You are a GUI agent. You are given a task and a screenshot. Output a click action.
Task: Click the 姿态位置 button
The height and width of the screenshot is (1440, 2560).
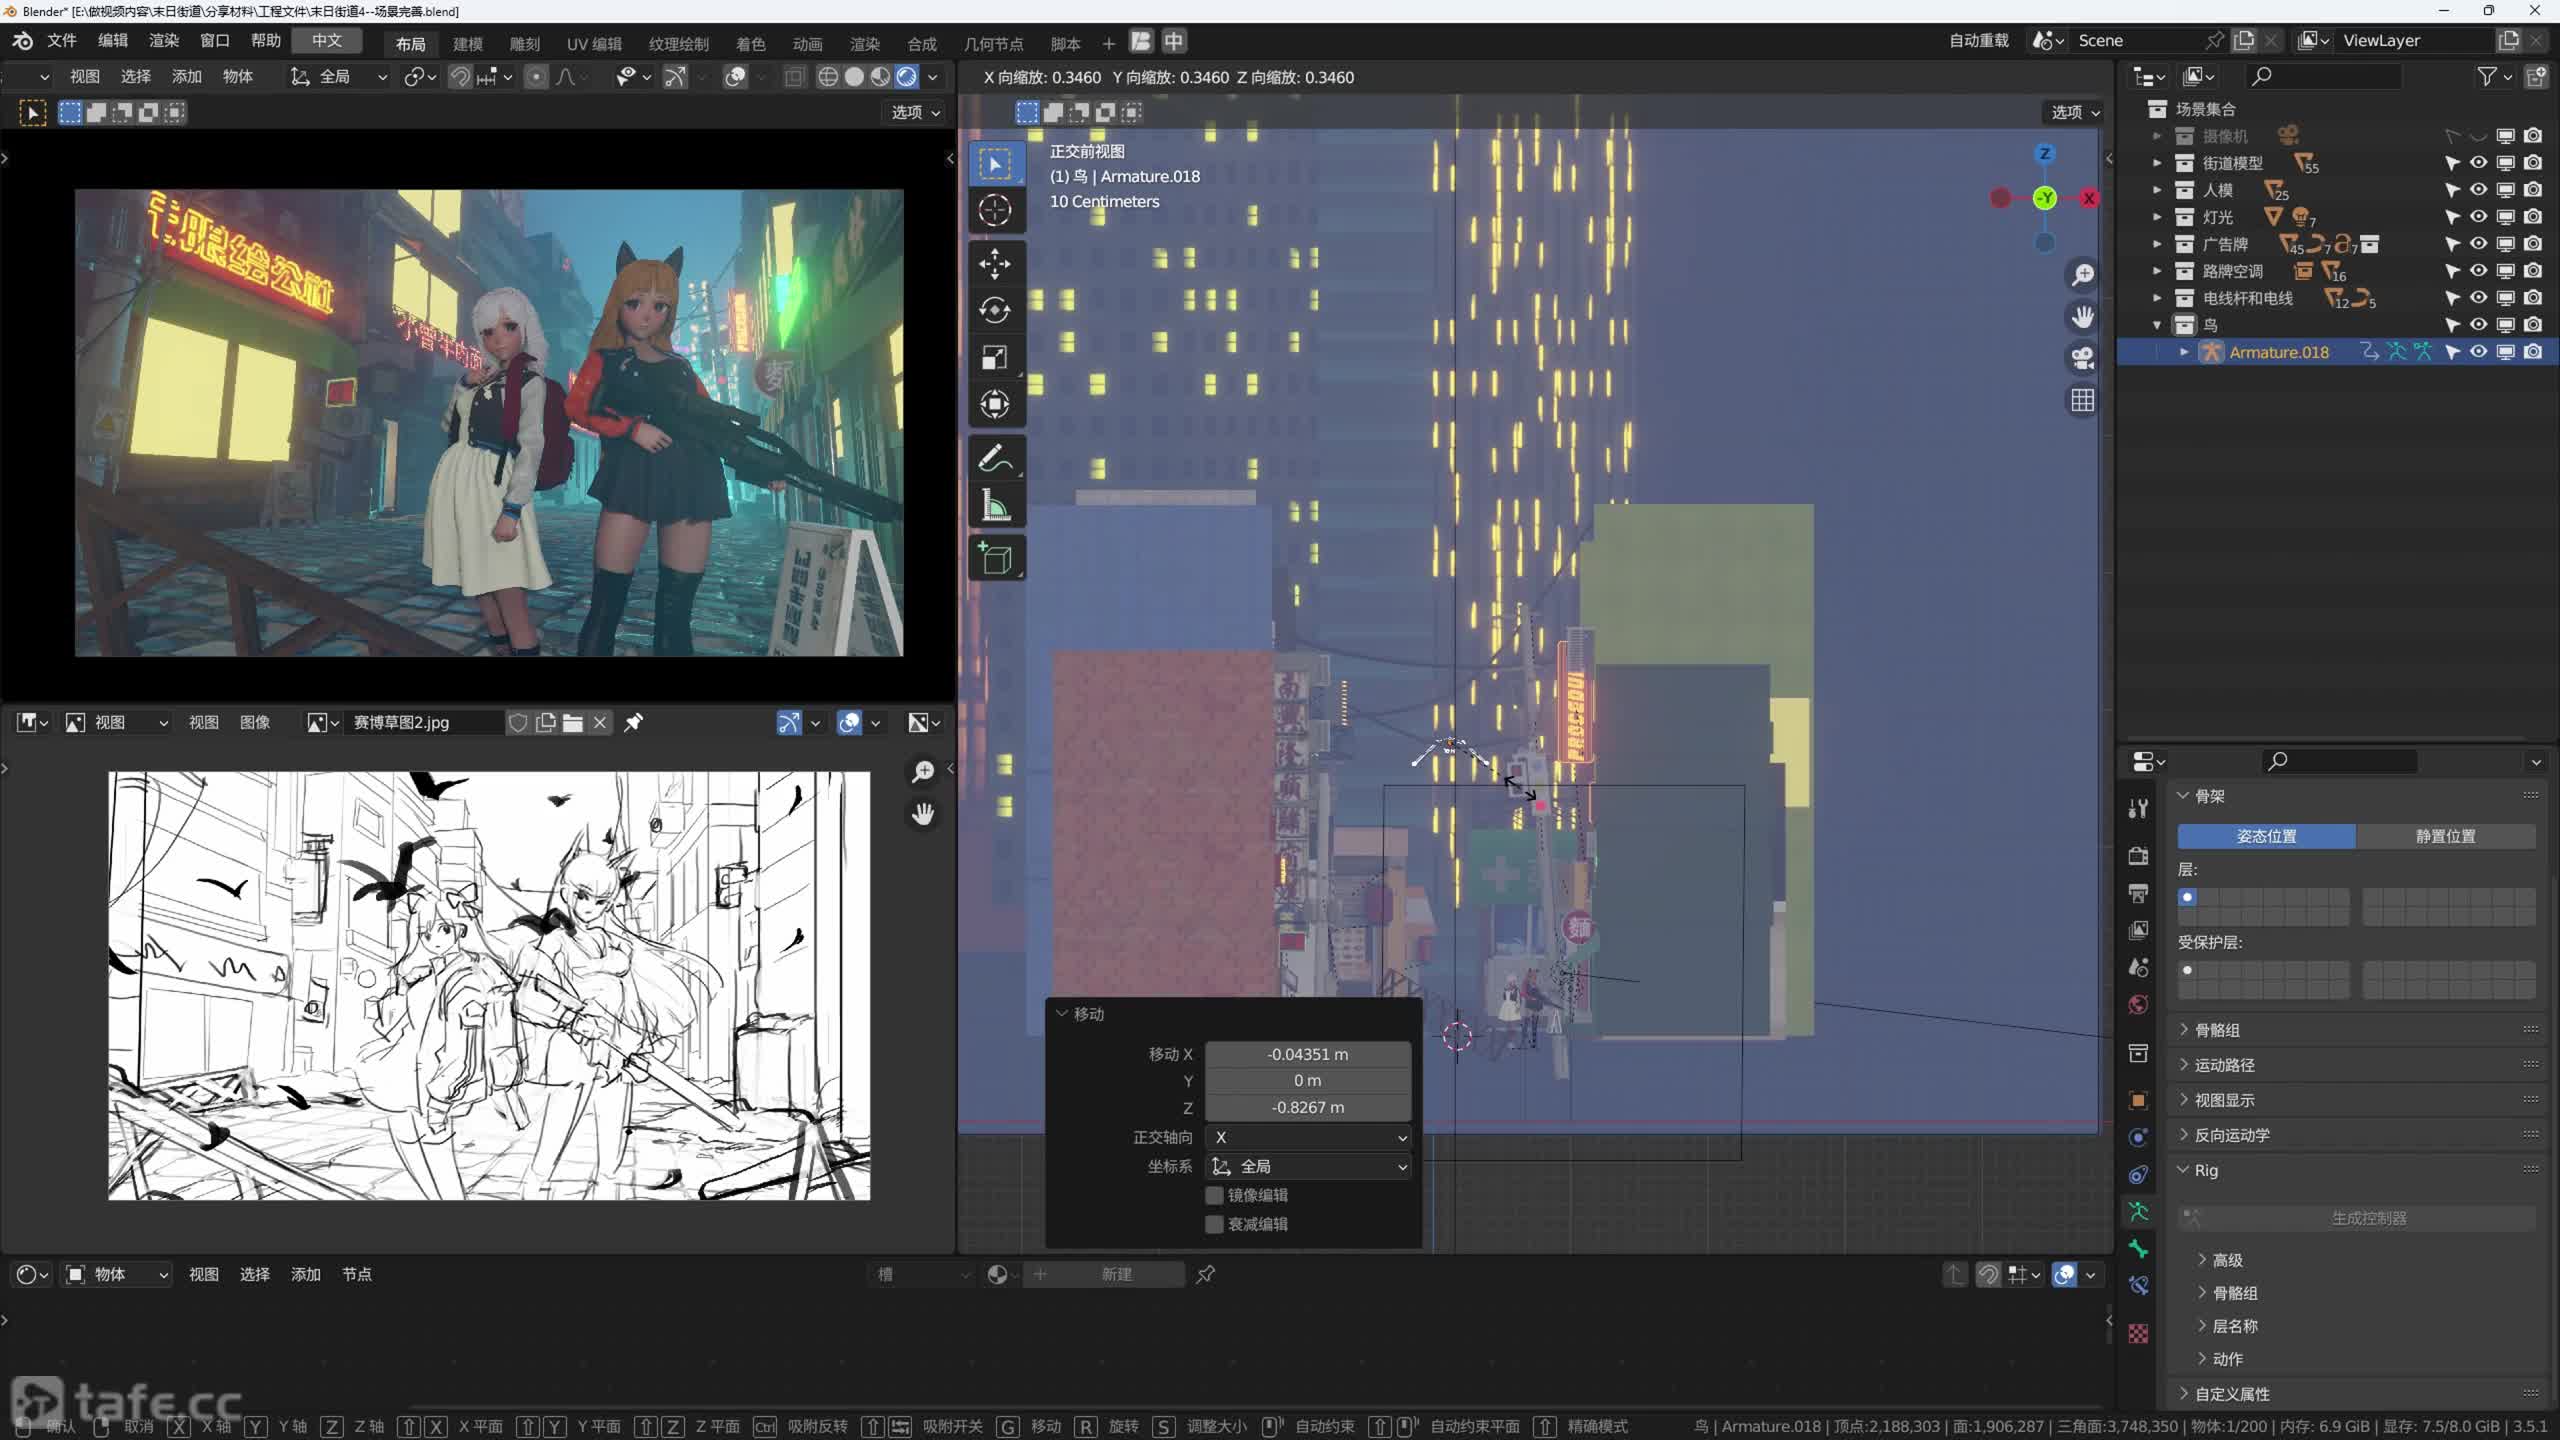[x=2267, y=836]
